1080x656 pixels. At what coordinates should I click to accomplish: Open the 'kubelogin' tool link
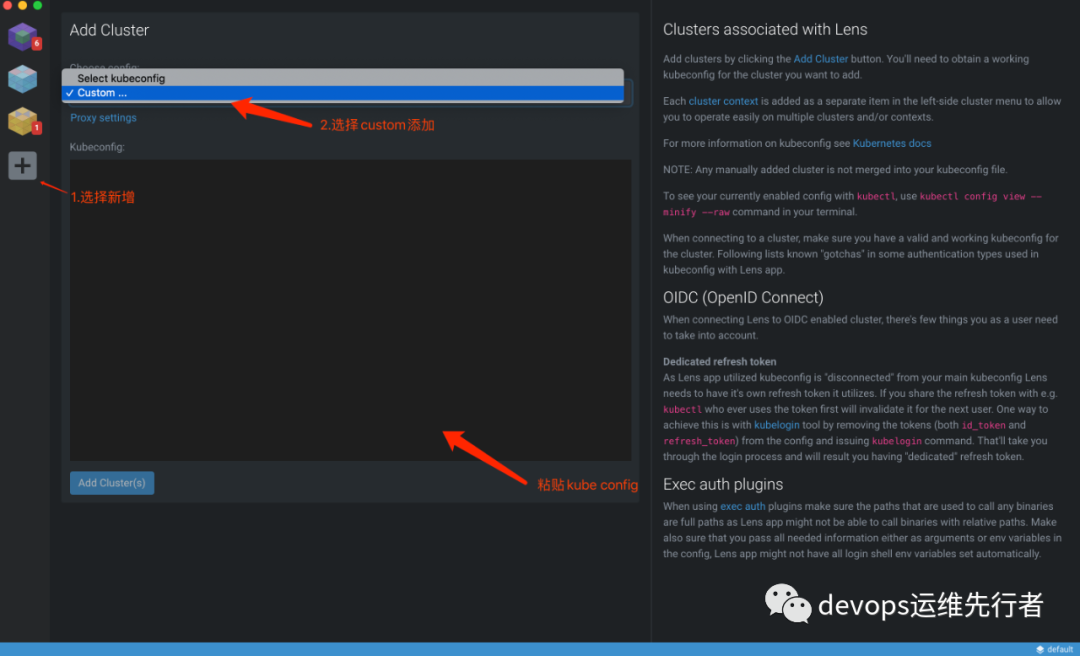click(x=778, y=425)
